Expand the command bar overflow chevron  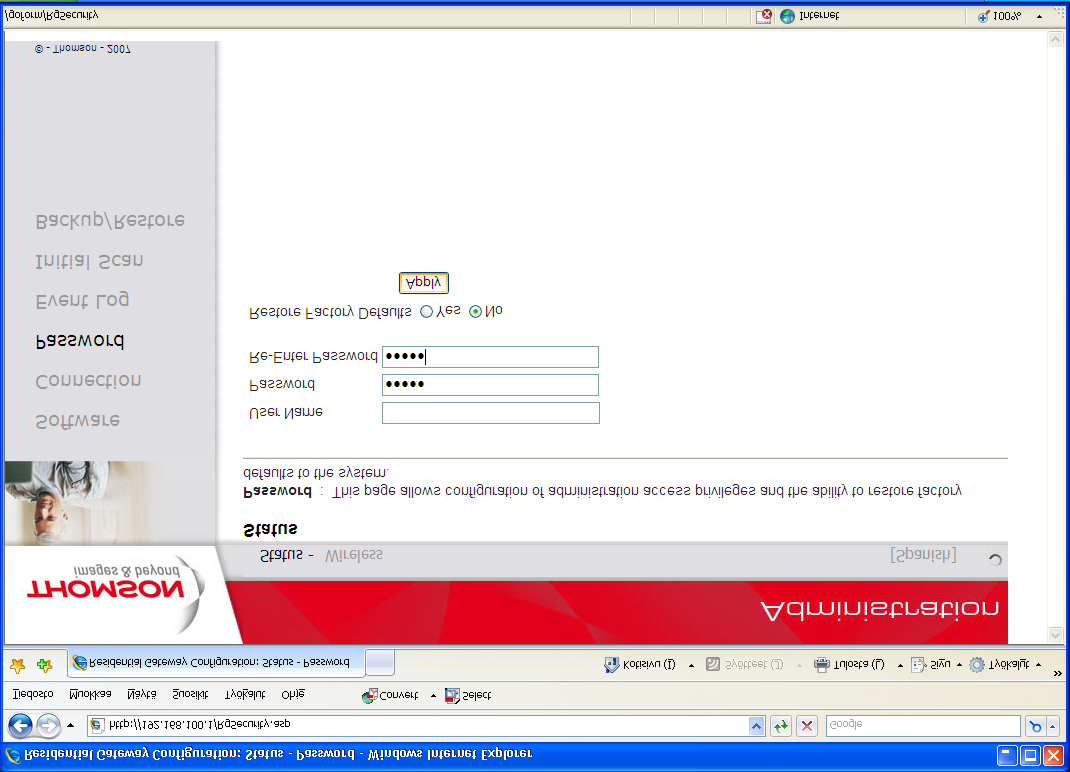(x=1058, y=673)
